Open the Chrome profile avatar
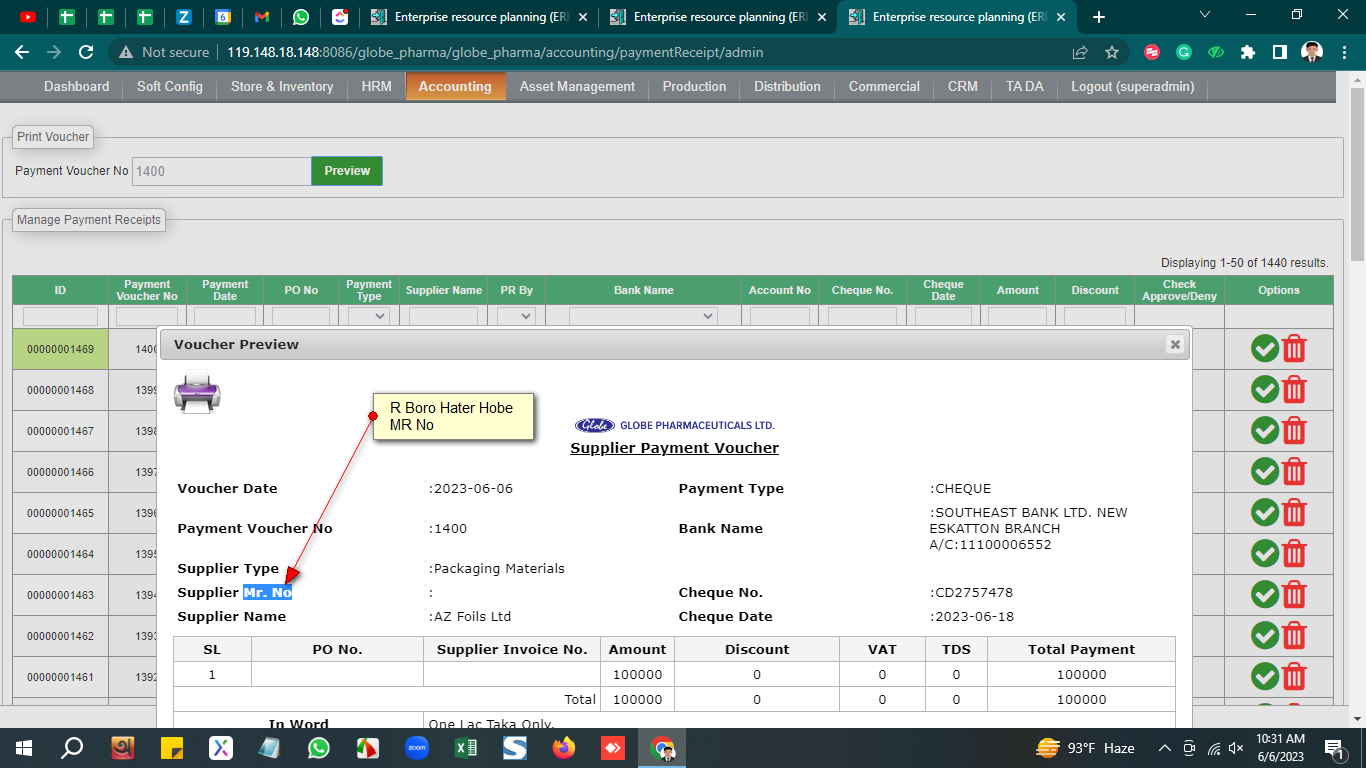Screen dimensions: 1366x768 click(1312, 52)
